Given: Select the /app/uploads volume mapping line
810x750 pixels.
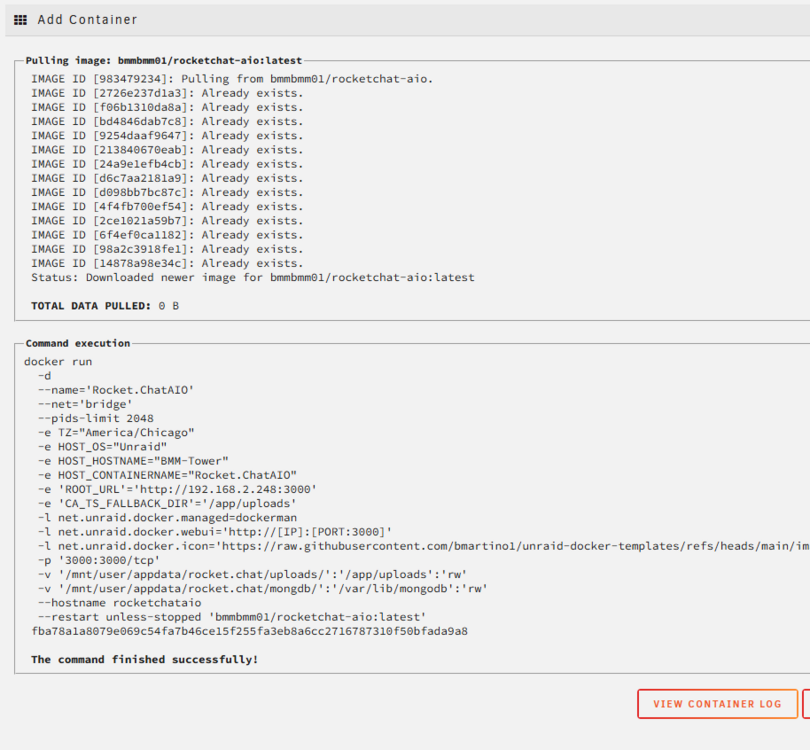Looking at the screenshot, I should click(x=253, y=574).
